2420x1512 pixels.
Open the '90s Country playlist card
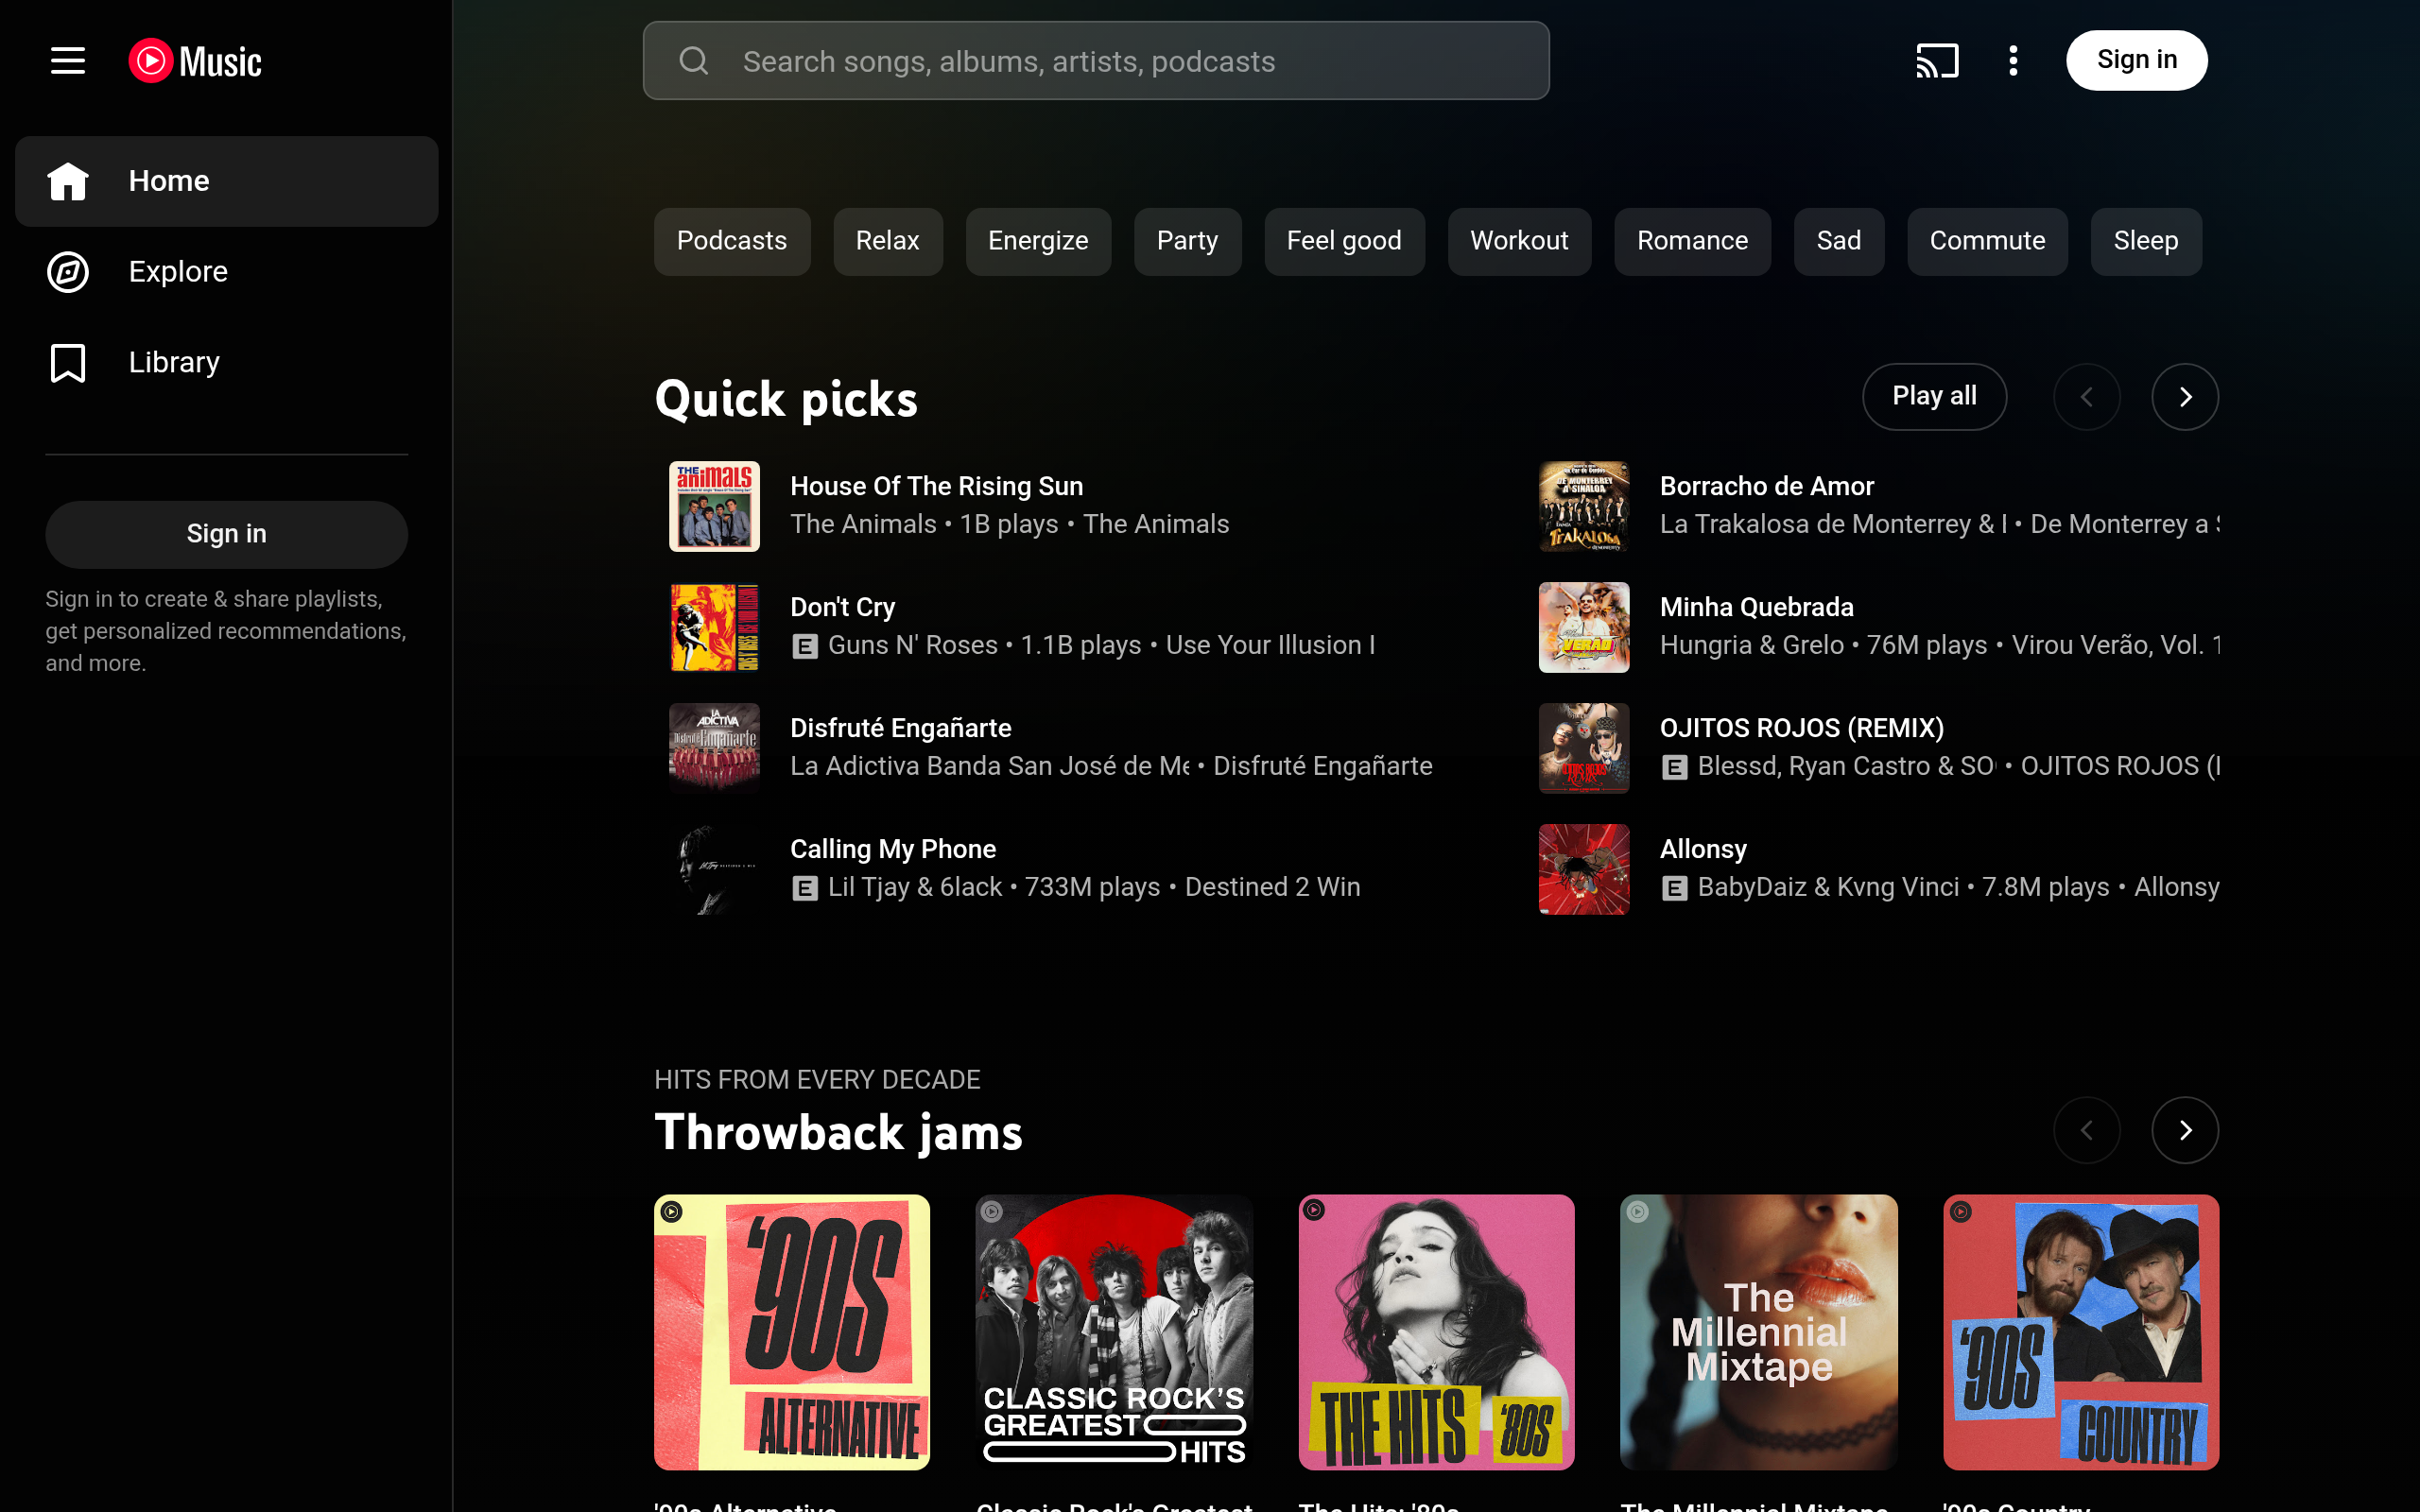(2081, 1332)
